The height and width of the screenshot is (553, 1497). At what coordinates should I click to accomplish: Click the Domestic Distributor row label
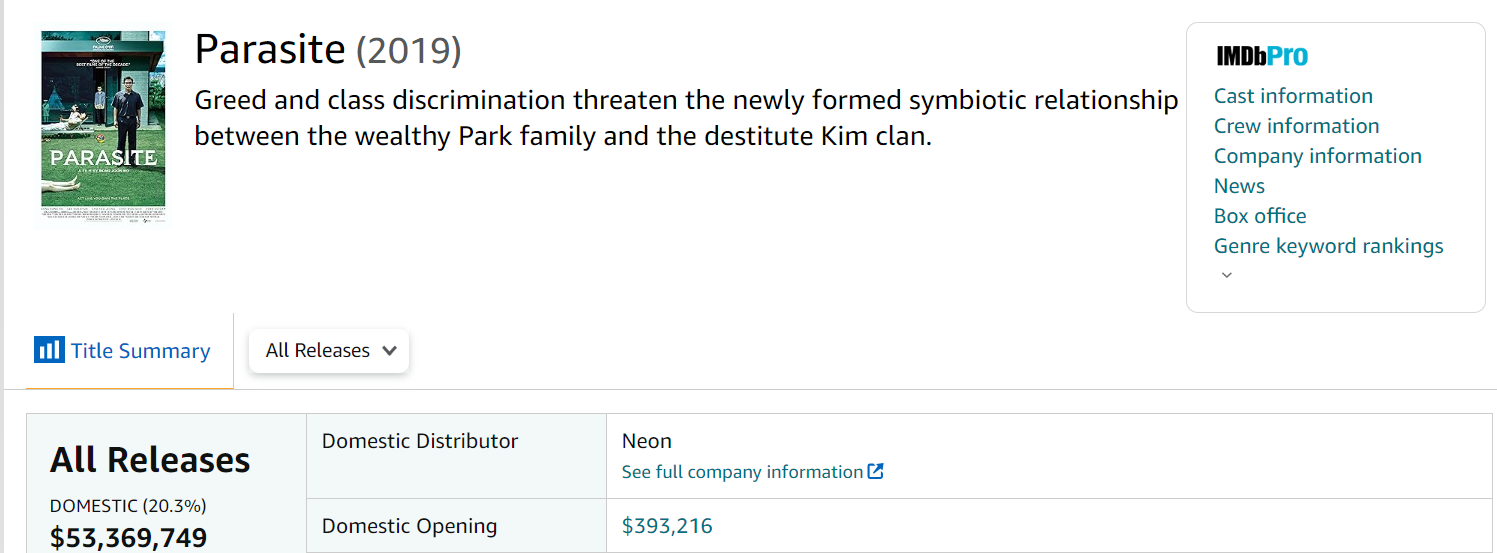point(420,441)
